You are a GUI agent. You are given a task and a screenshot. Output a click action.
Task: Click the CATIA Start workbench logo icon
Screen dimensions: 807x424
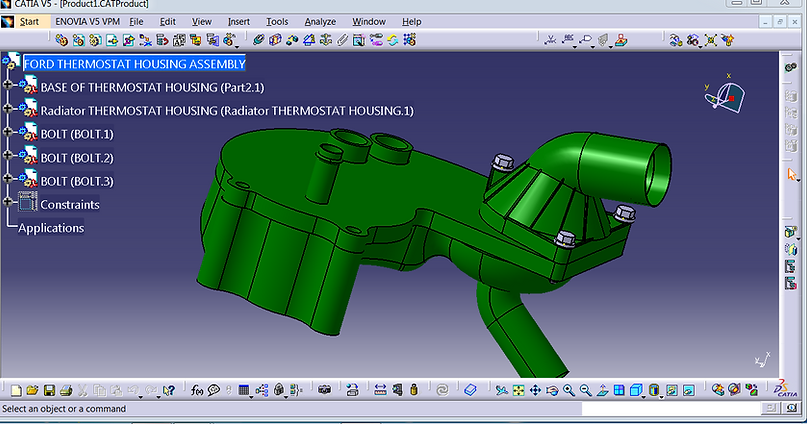[x=7, y=22]
